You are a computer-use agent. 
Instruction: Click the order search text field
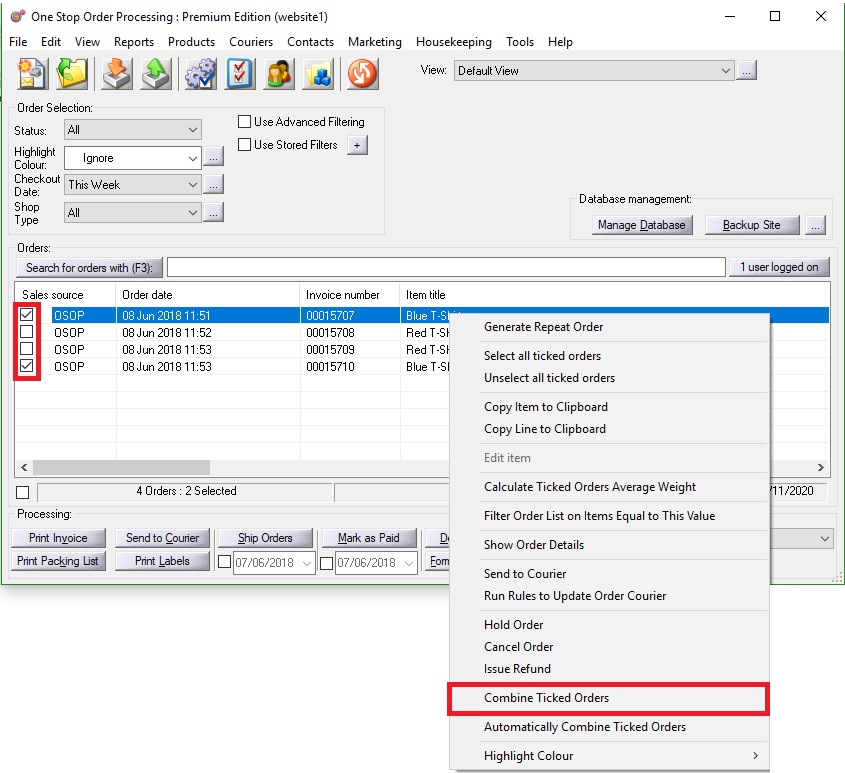[x=446, y=267]
